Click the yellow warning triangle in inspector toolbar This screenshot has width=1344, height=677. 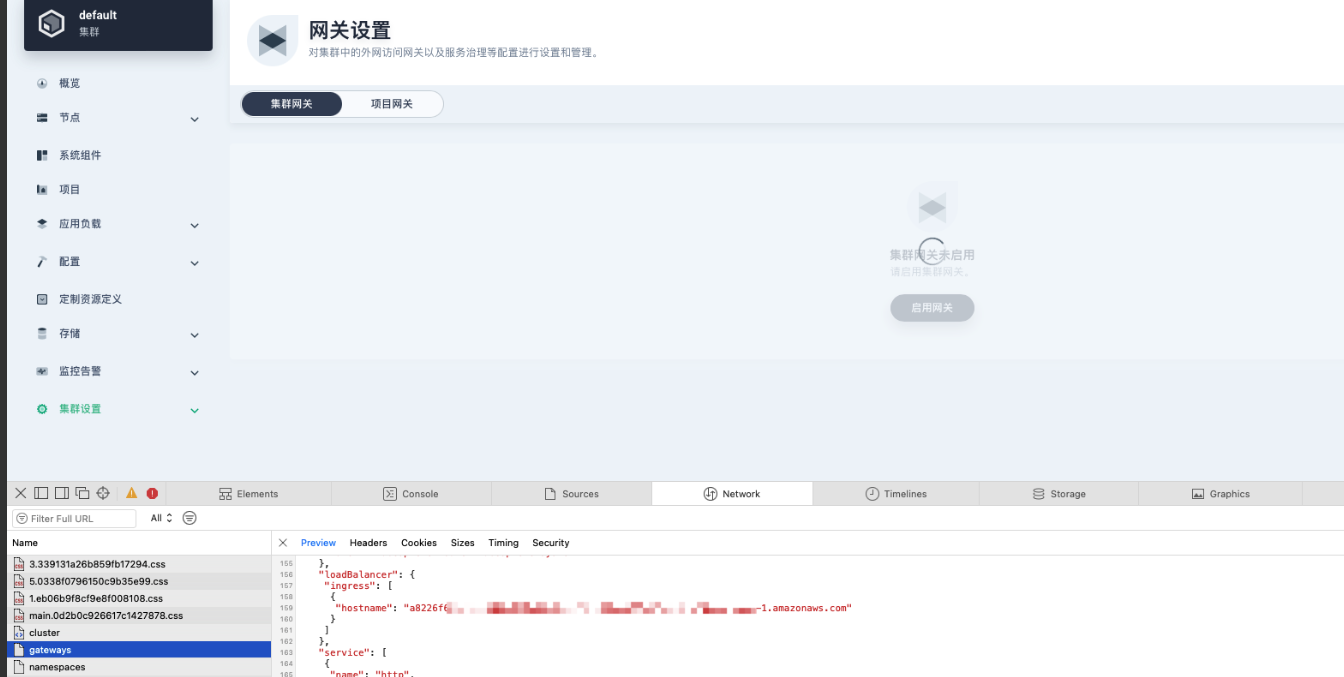131,493
